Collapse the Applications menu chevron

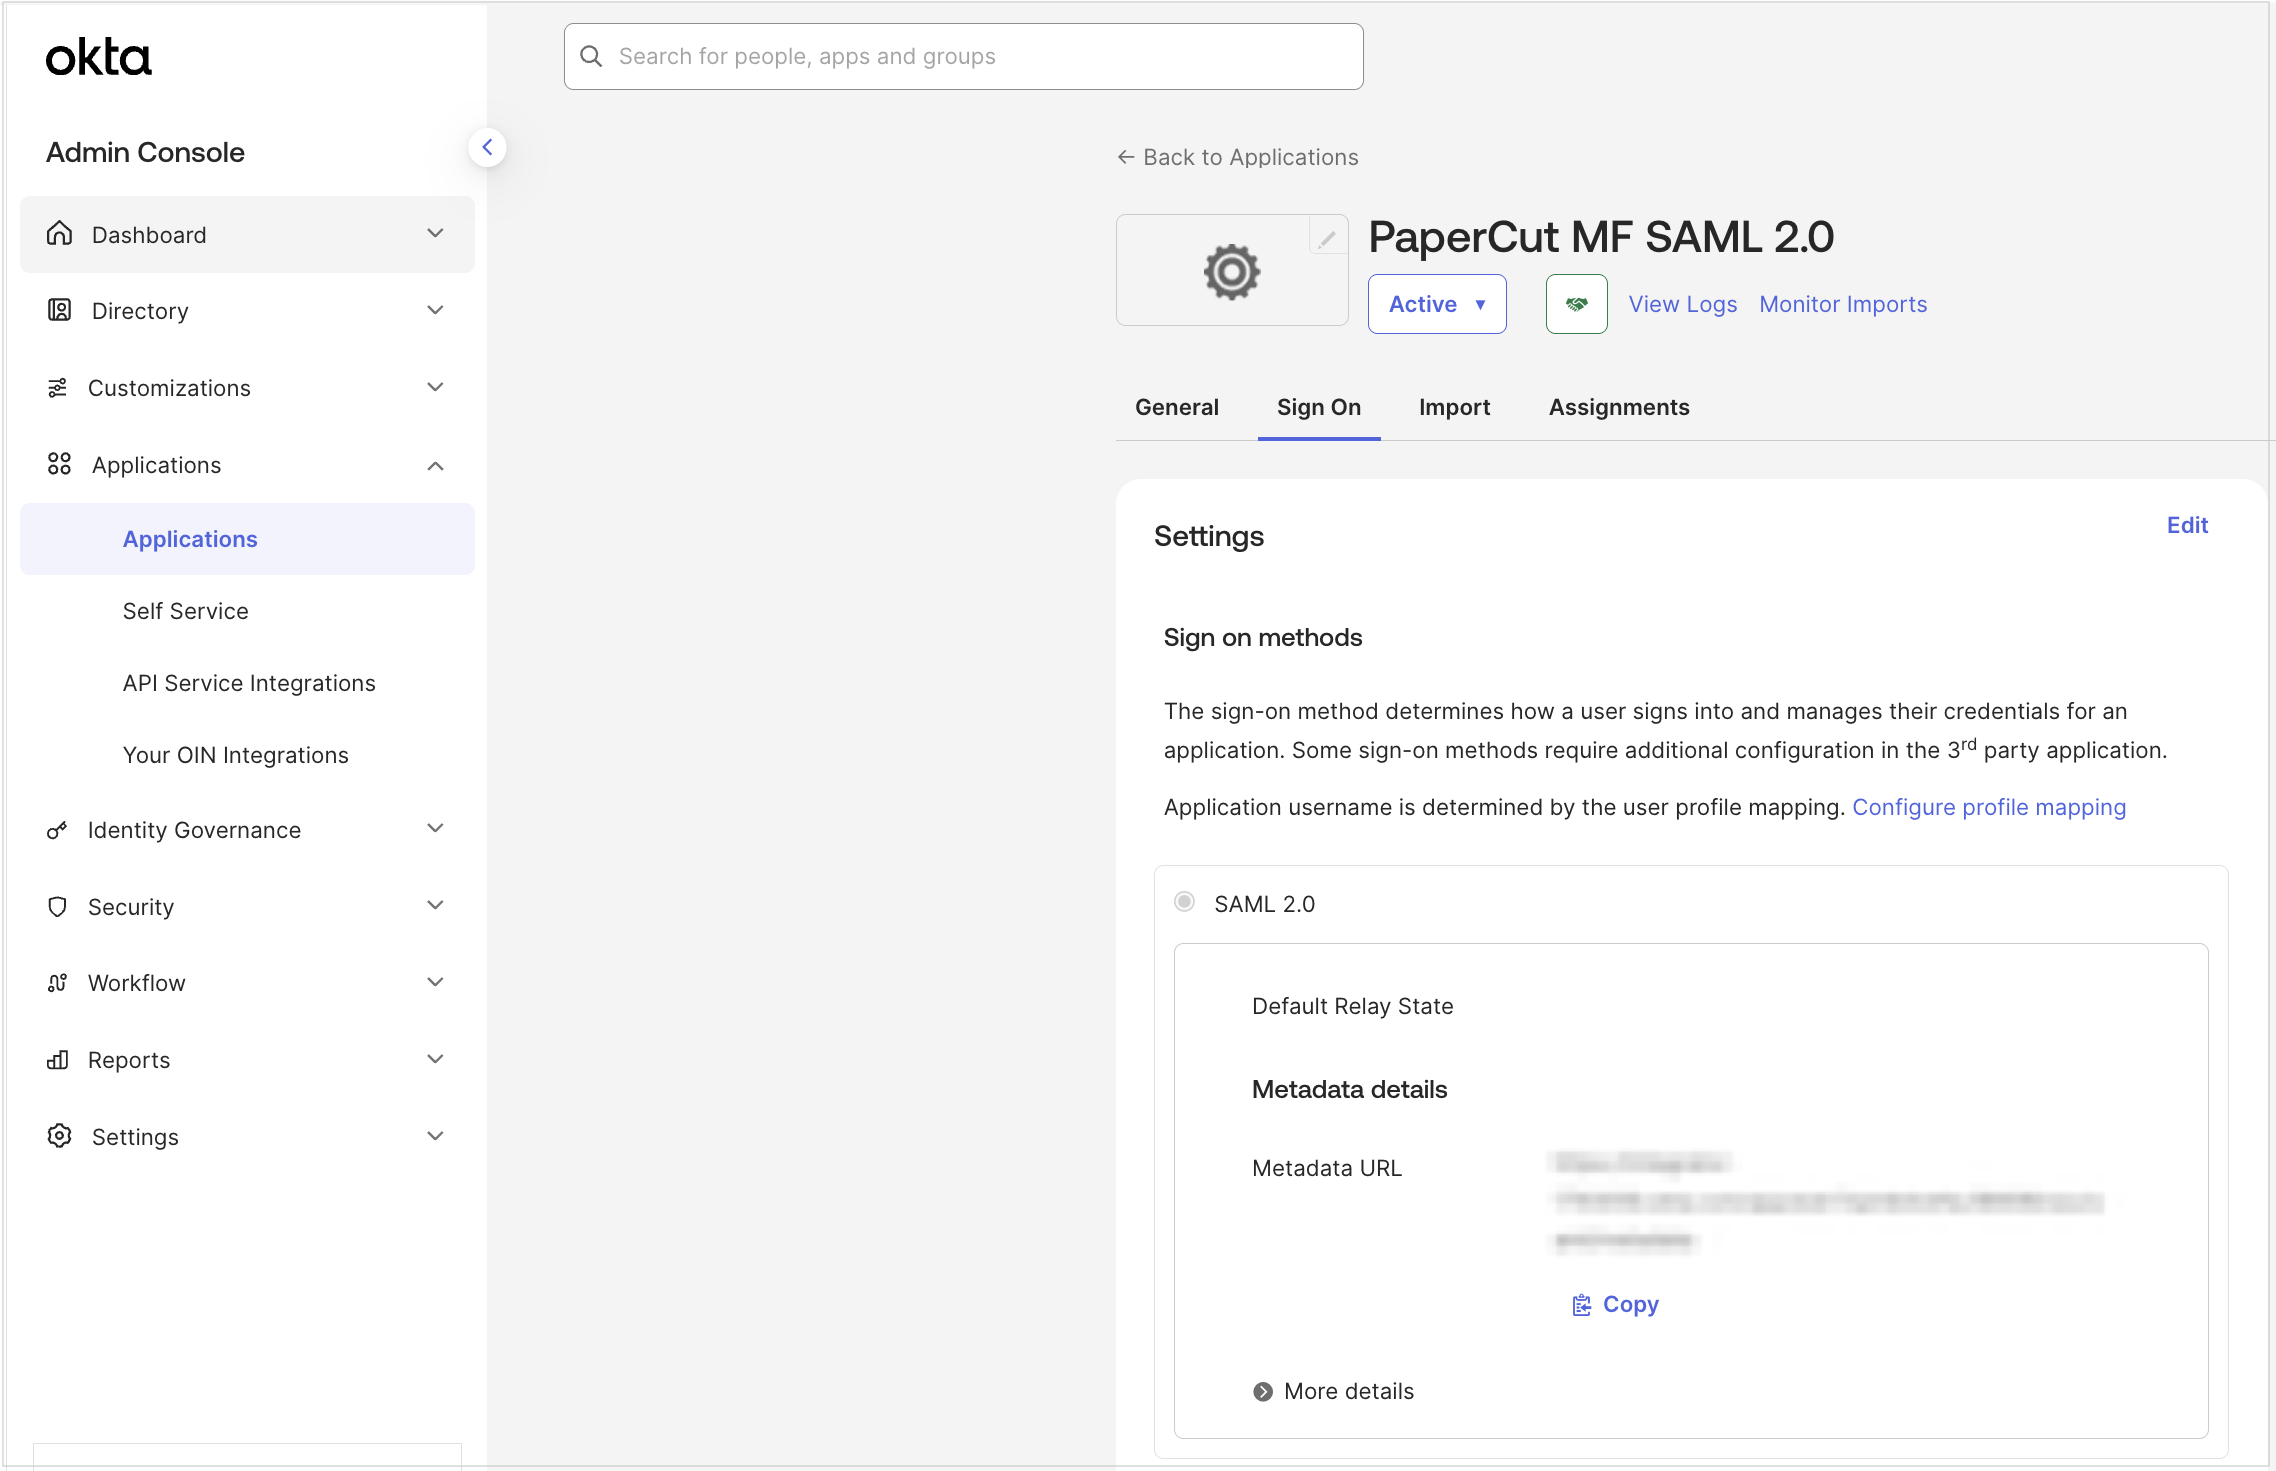point(436,466)
